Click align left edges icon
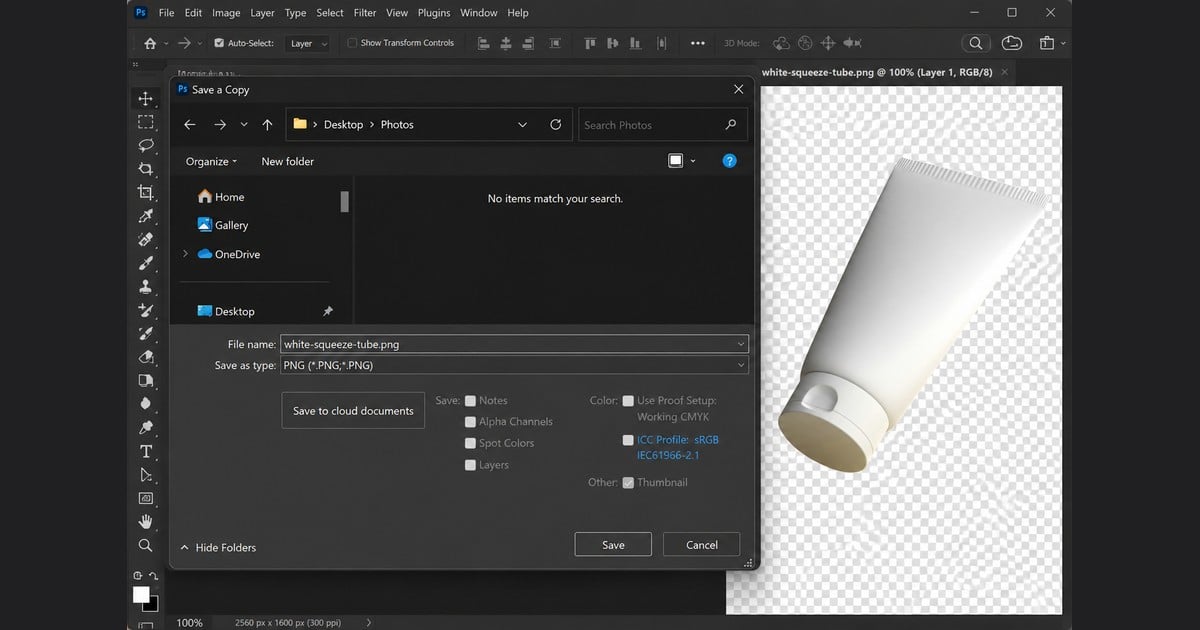The height and width of the screenshot is (630, 1200). (x=484, y=43)
